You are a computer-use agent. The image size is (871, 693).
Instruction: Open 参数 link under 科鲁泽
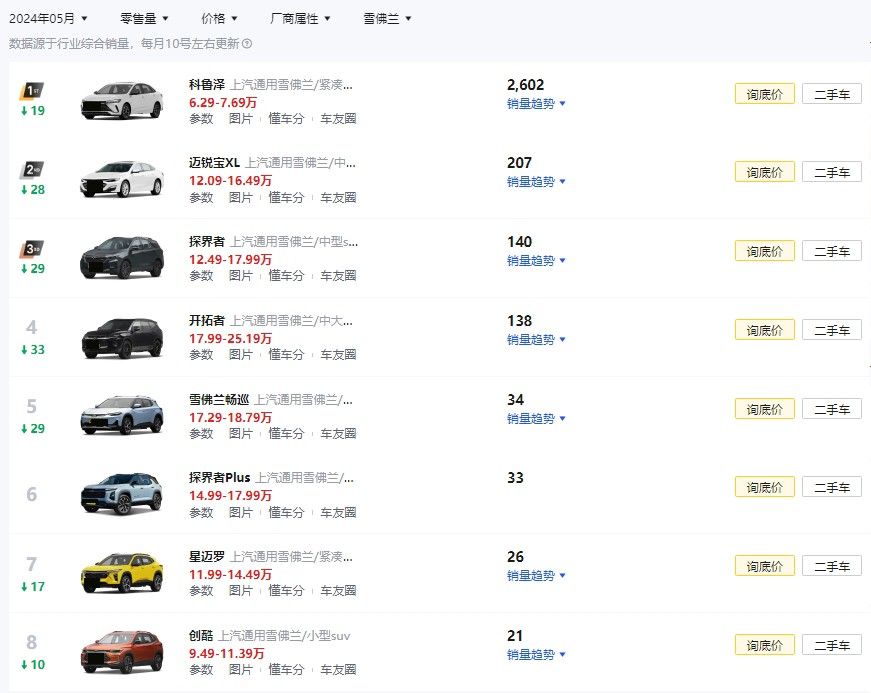click(x=201, y=118)
